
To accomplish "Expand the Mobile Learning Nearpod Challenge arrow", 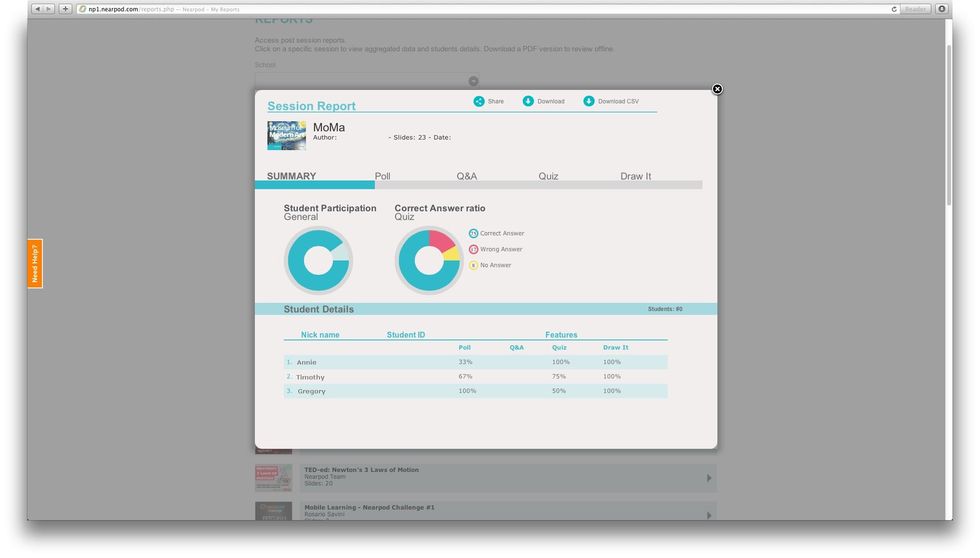I will pyautogui.click(x=709, y=516).
